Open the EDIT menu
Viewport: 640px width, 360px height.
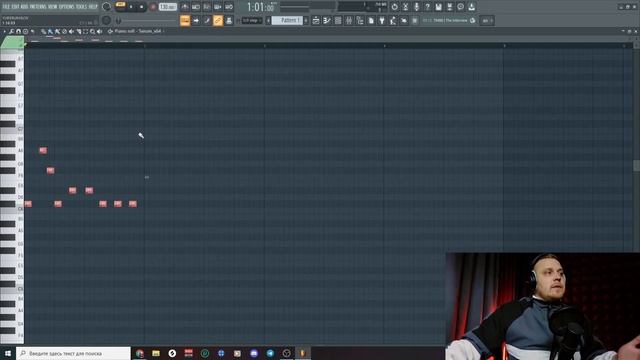tap(15, 7)
